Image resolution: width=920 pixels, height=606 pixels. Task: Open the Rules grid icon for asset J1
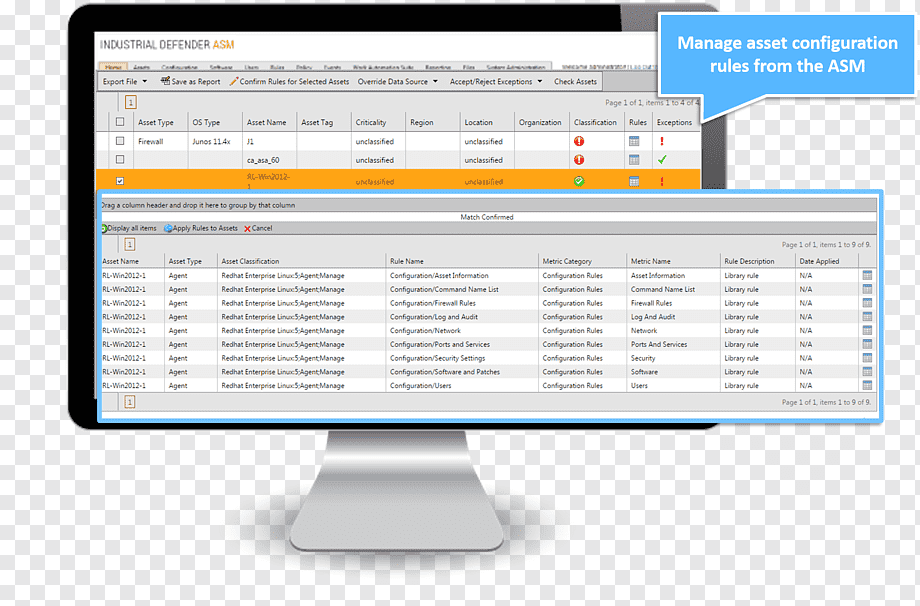634,141
